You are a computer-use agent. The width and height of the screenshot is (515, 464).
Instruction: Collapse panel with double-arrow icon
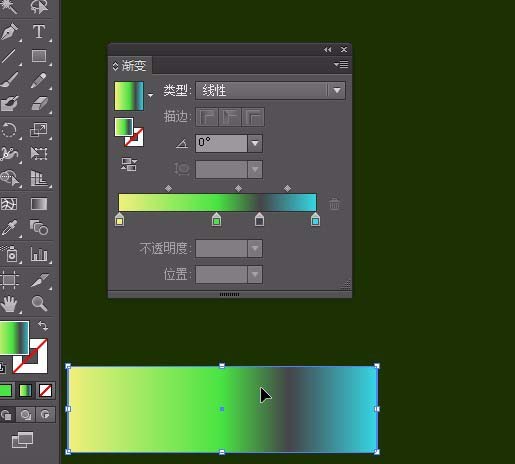click(328, 50)
